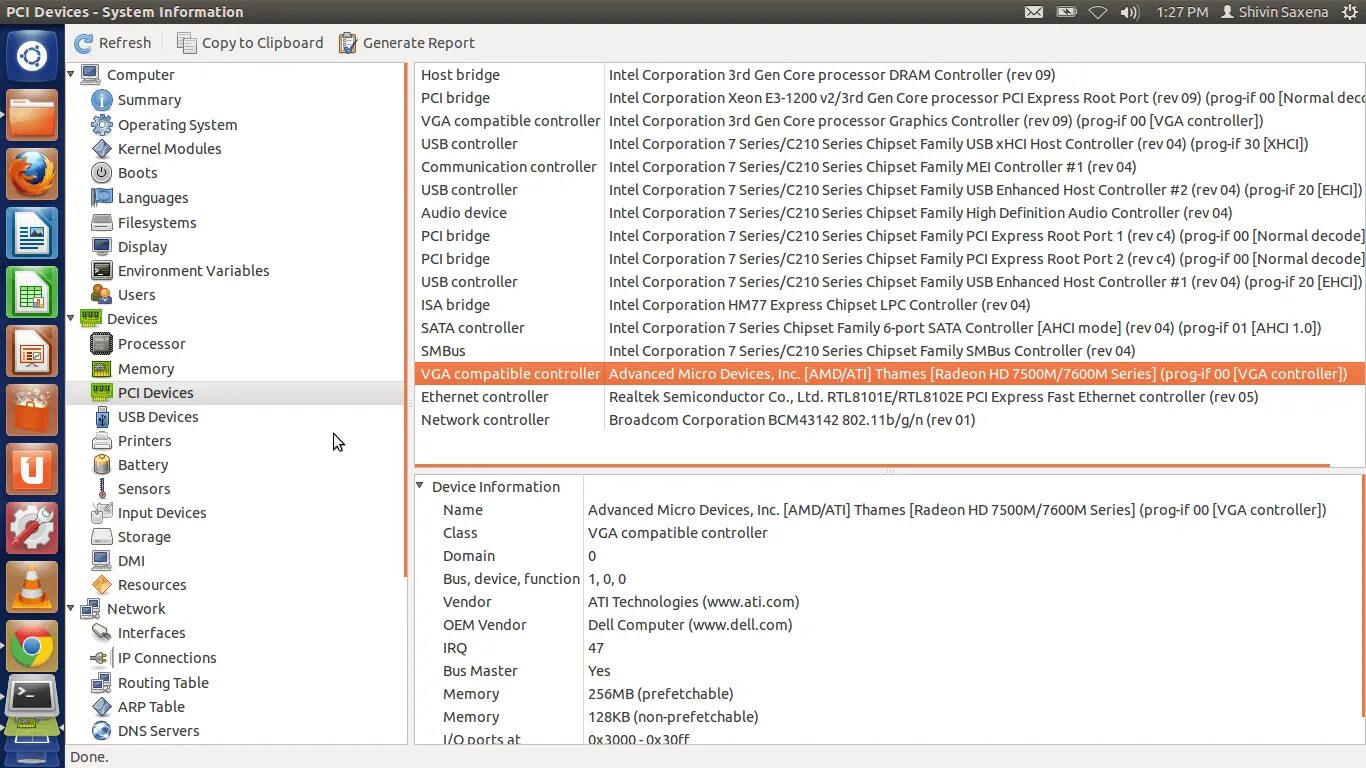Click the Bus Master Yes value
This screenshot has width=1366, height=768.
click(599, 671)
